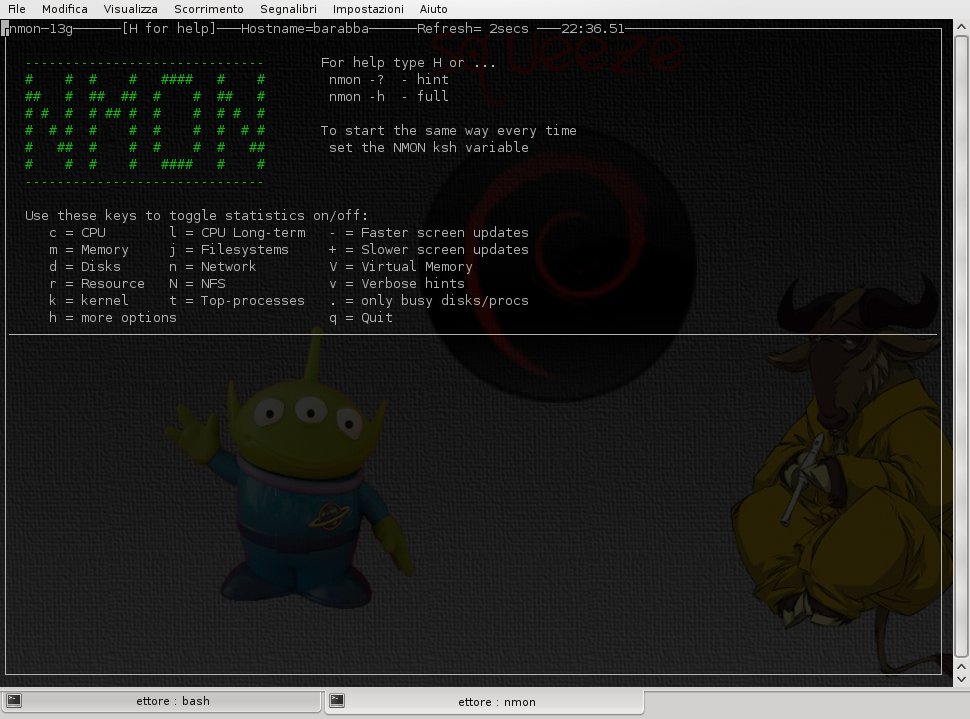Image resolution: width=970 pixels, height=719 pixels.
Task: Open the File menu
Action: [17, 9]
